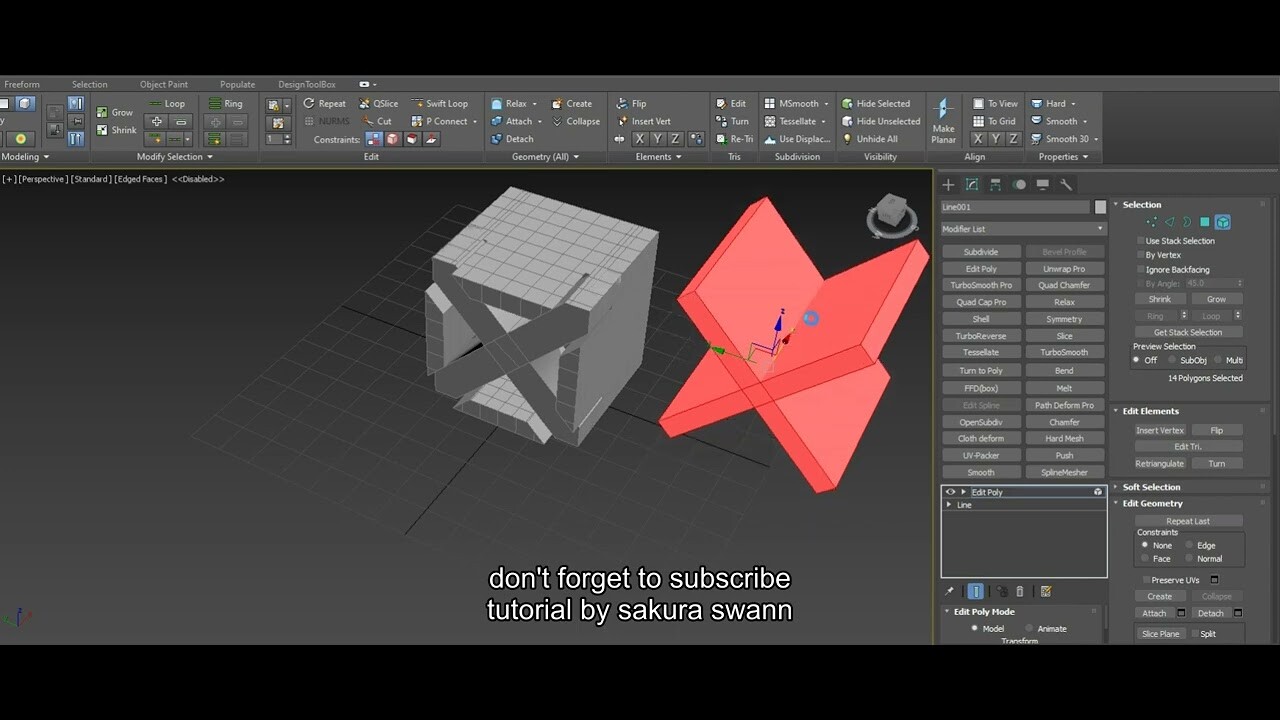Click the Pin Stack icon
Image resolution: width=1280 pixels, height=720 pixels.
click(949, 592)
